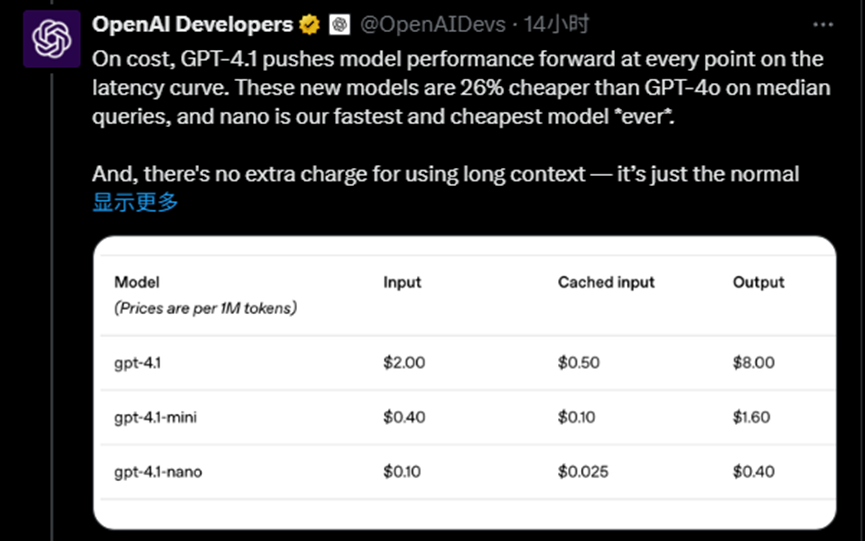Click the Cached input column header

[606, 282]
